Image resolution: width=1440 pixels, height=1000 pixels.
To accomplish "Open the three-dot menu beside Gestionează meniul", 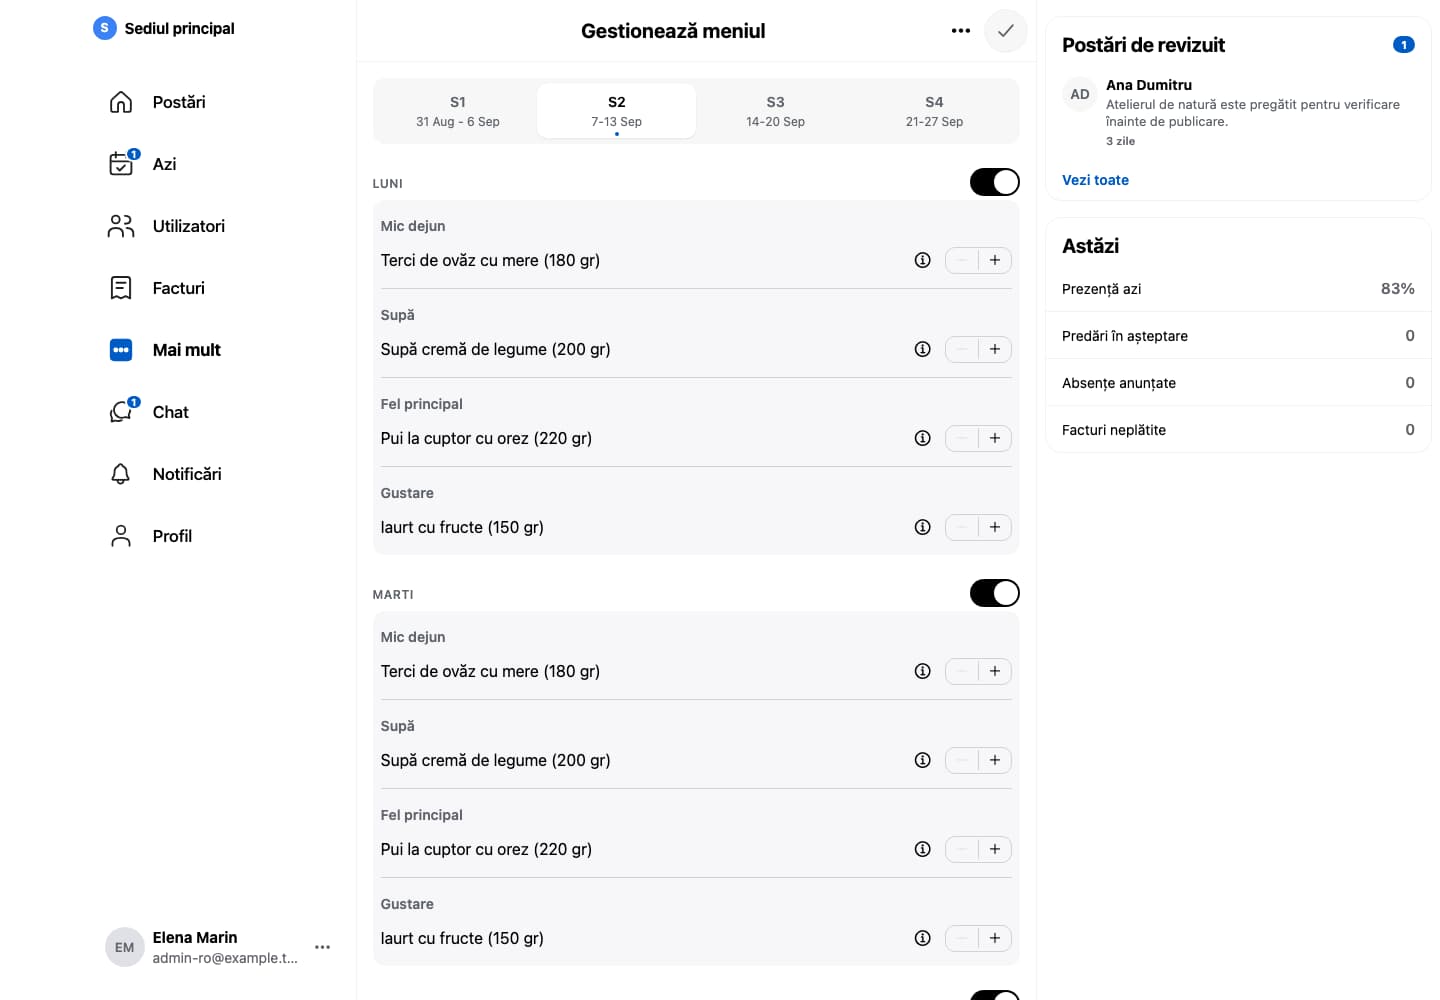I will click(961, 31).
